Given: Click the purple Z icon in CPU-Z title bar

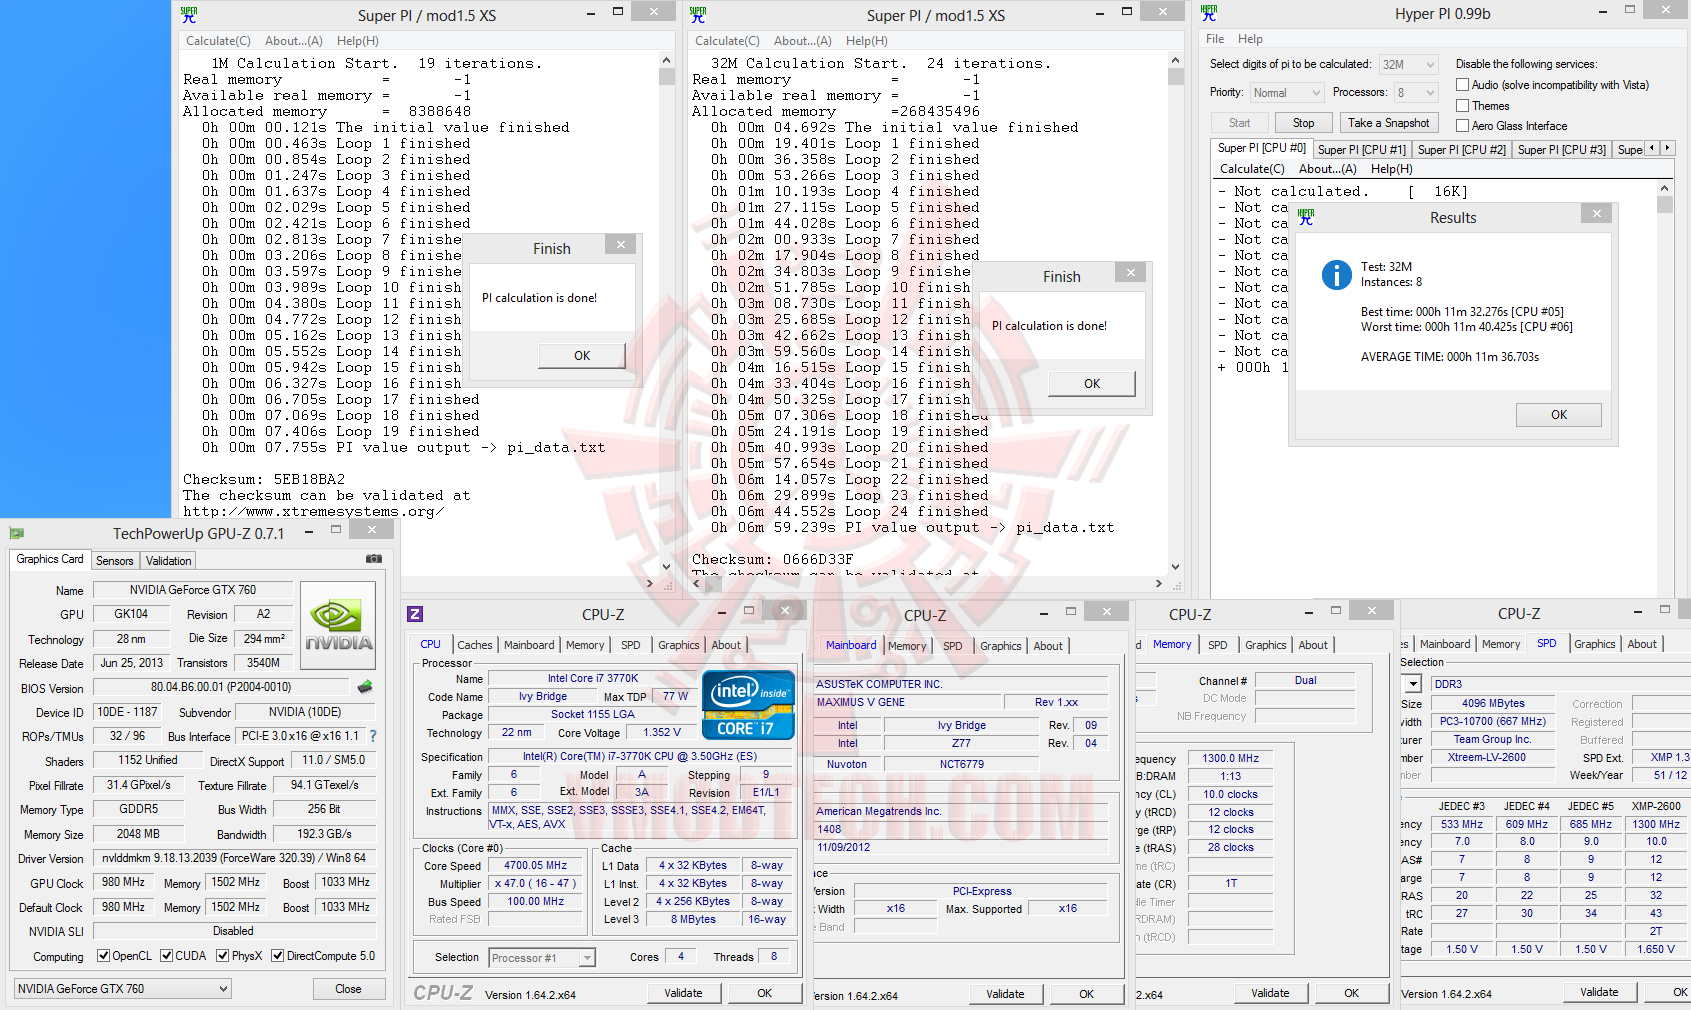Looking at the screenshot, I should click(x=415, y=614).
